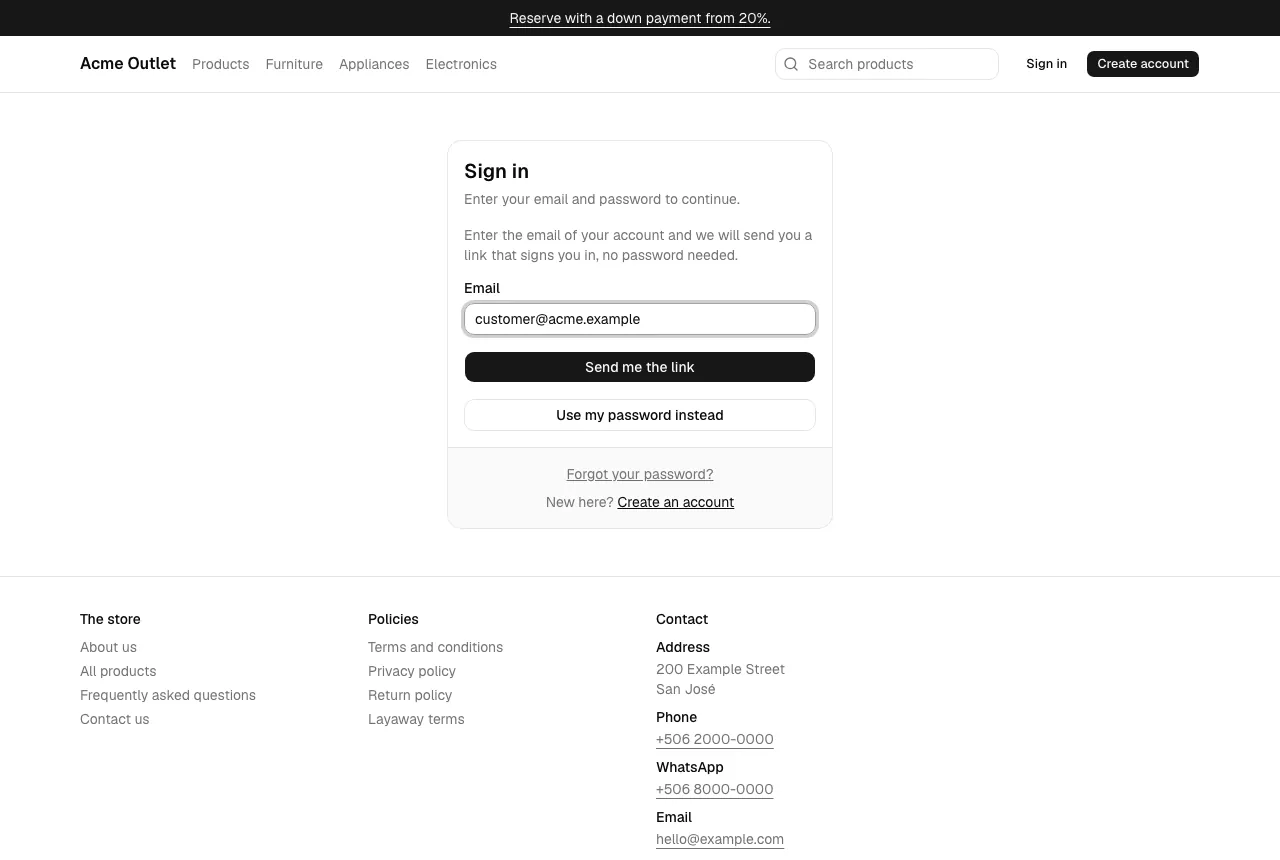Screen dimensions: 1280x860
Task: Click the 200 Example Street address text
Action: [720, 669]
